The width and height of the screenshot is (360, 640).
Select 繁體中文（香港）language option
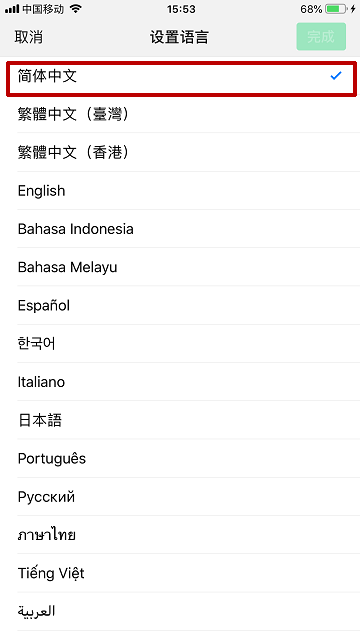click(180, 152)
